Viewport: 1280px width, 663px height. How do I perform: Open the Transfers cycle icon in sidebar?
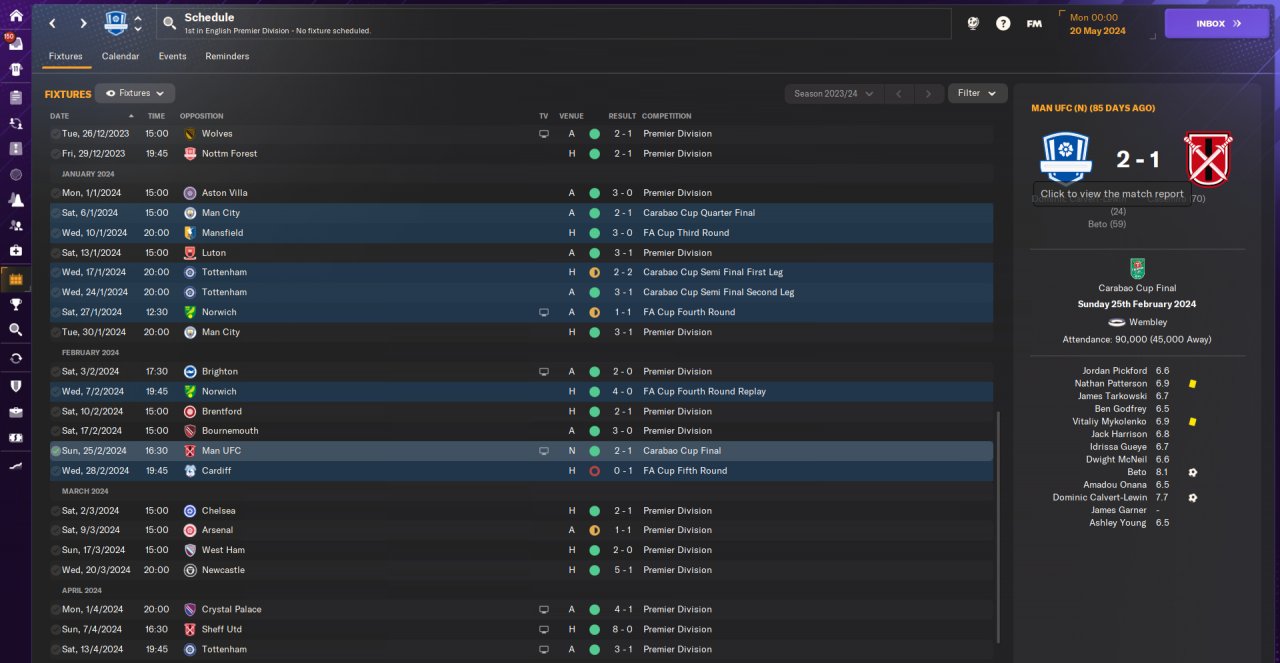pos(15,358)
